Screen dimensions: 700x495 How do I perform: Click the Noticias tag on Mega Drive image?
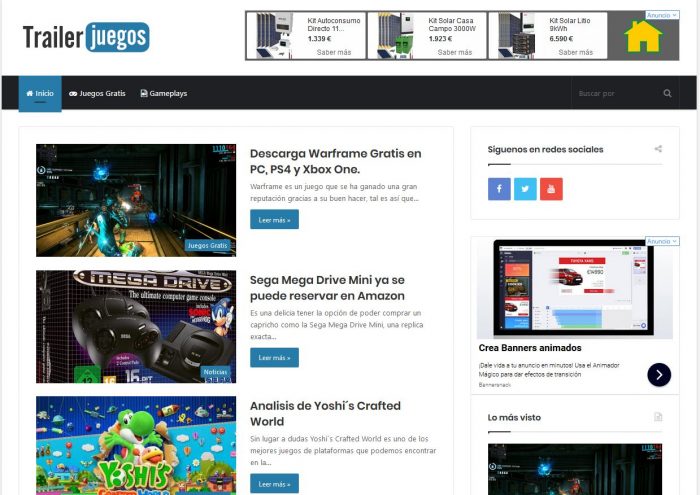click(x=216, y=371)
